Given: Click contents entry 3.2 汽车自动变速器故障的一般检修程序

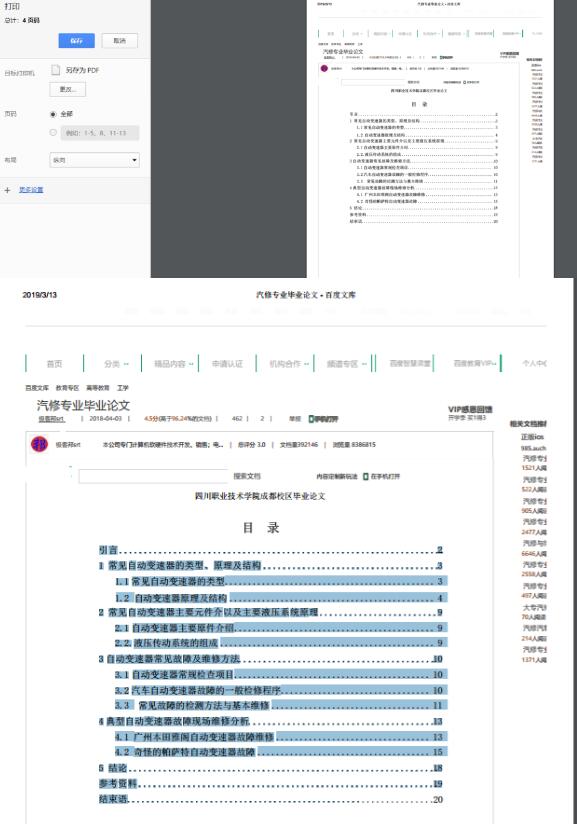Looking at the screenshot, I should click(281, 690).
